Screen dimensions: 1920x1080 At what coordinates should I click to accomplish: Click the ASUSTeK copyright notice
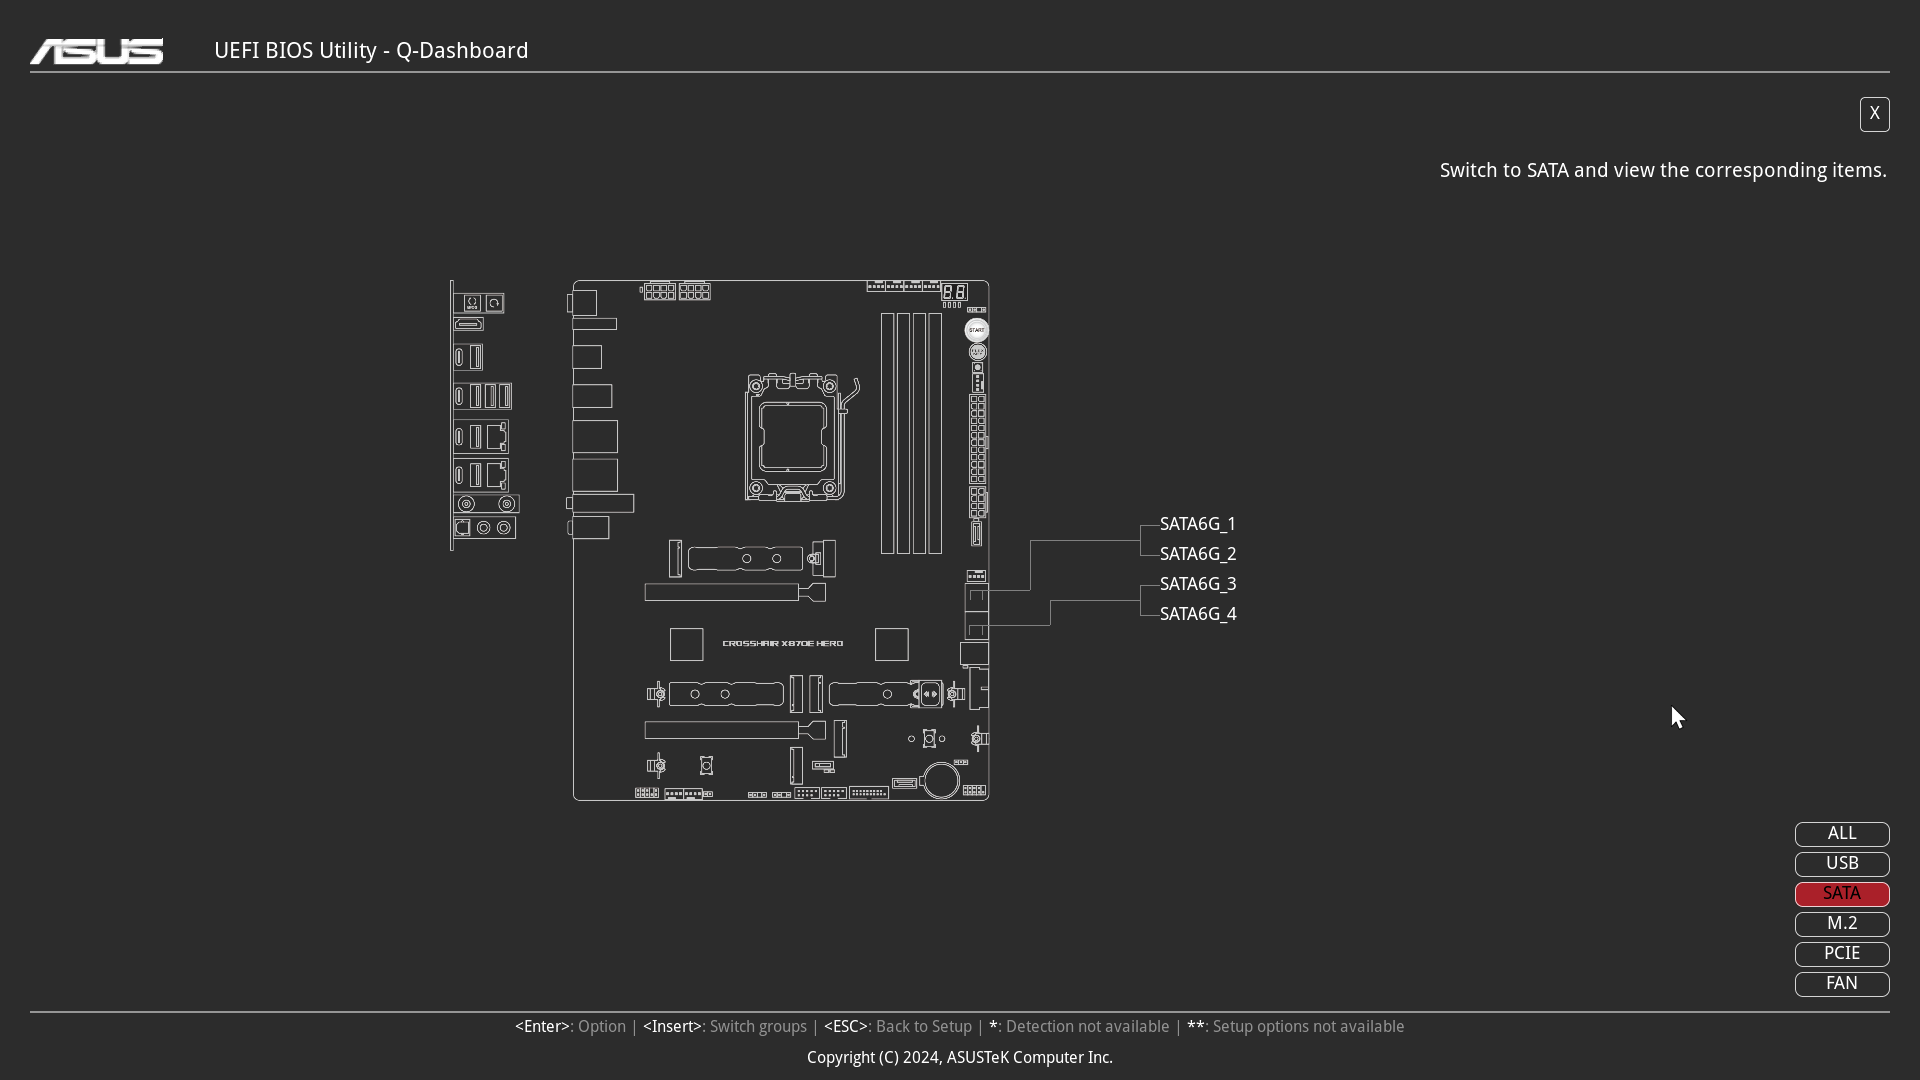[x=960, y=1058]
